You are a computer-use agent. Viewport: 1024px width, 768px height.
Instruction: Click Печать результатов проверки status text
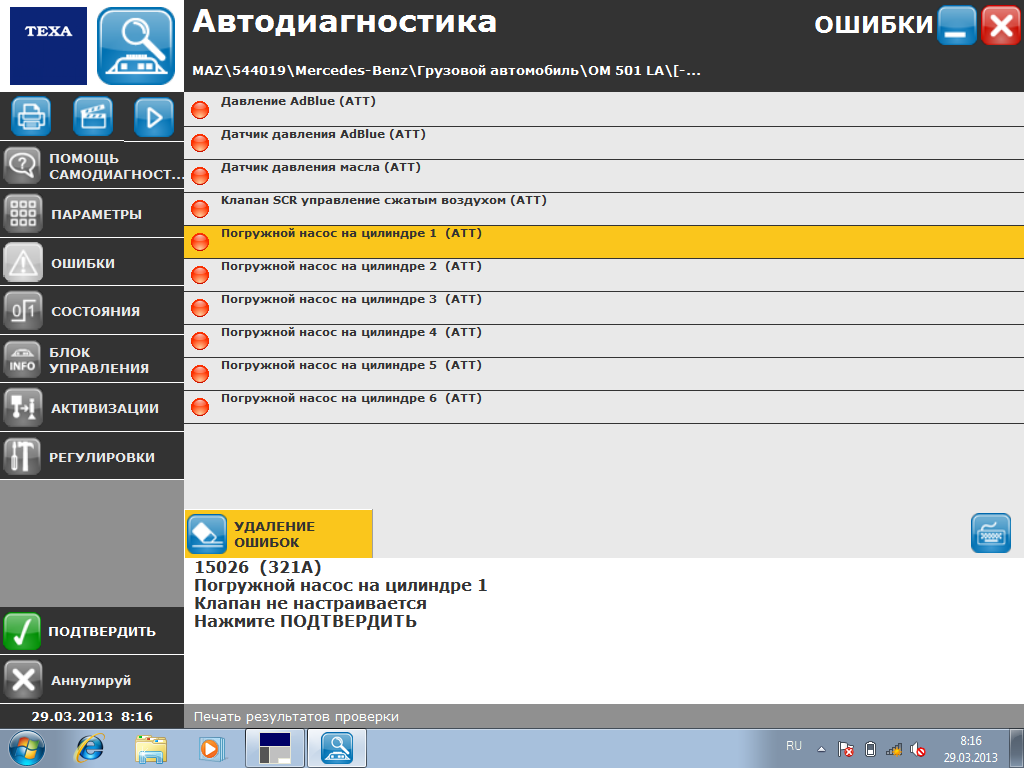pyautogui.click(x=296, y=716)
